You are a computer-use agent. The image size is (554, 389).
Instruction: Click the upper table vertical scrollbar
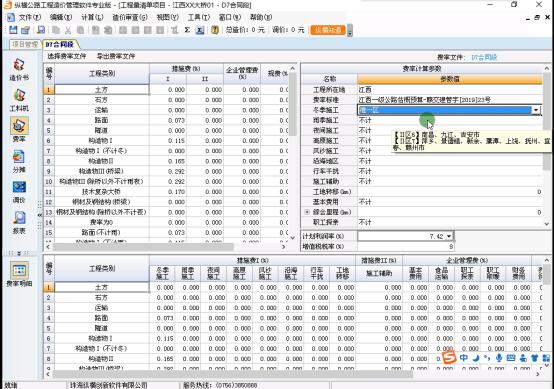293,104
